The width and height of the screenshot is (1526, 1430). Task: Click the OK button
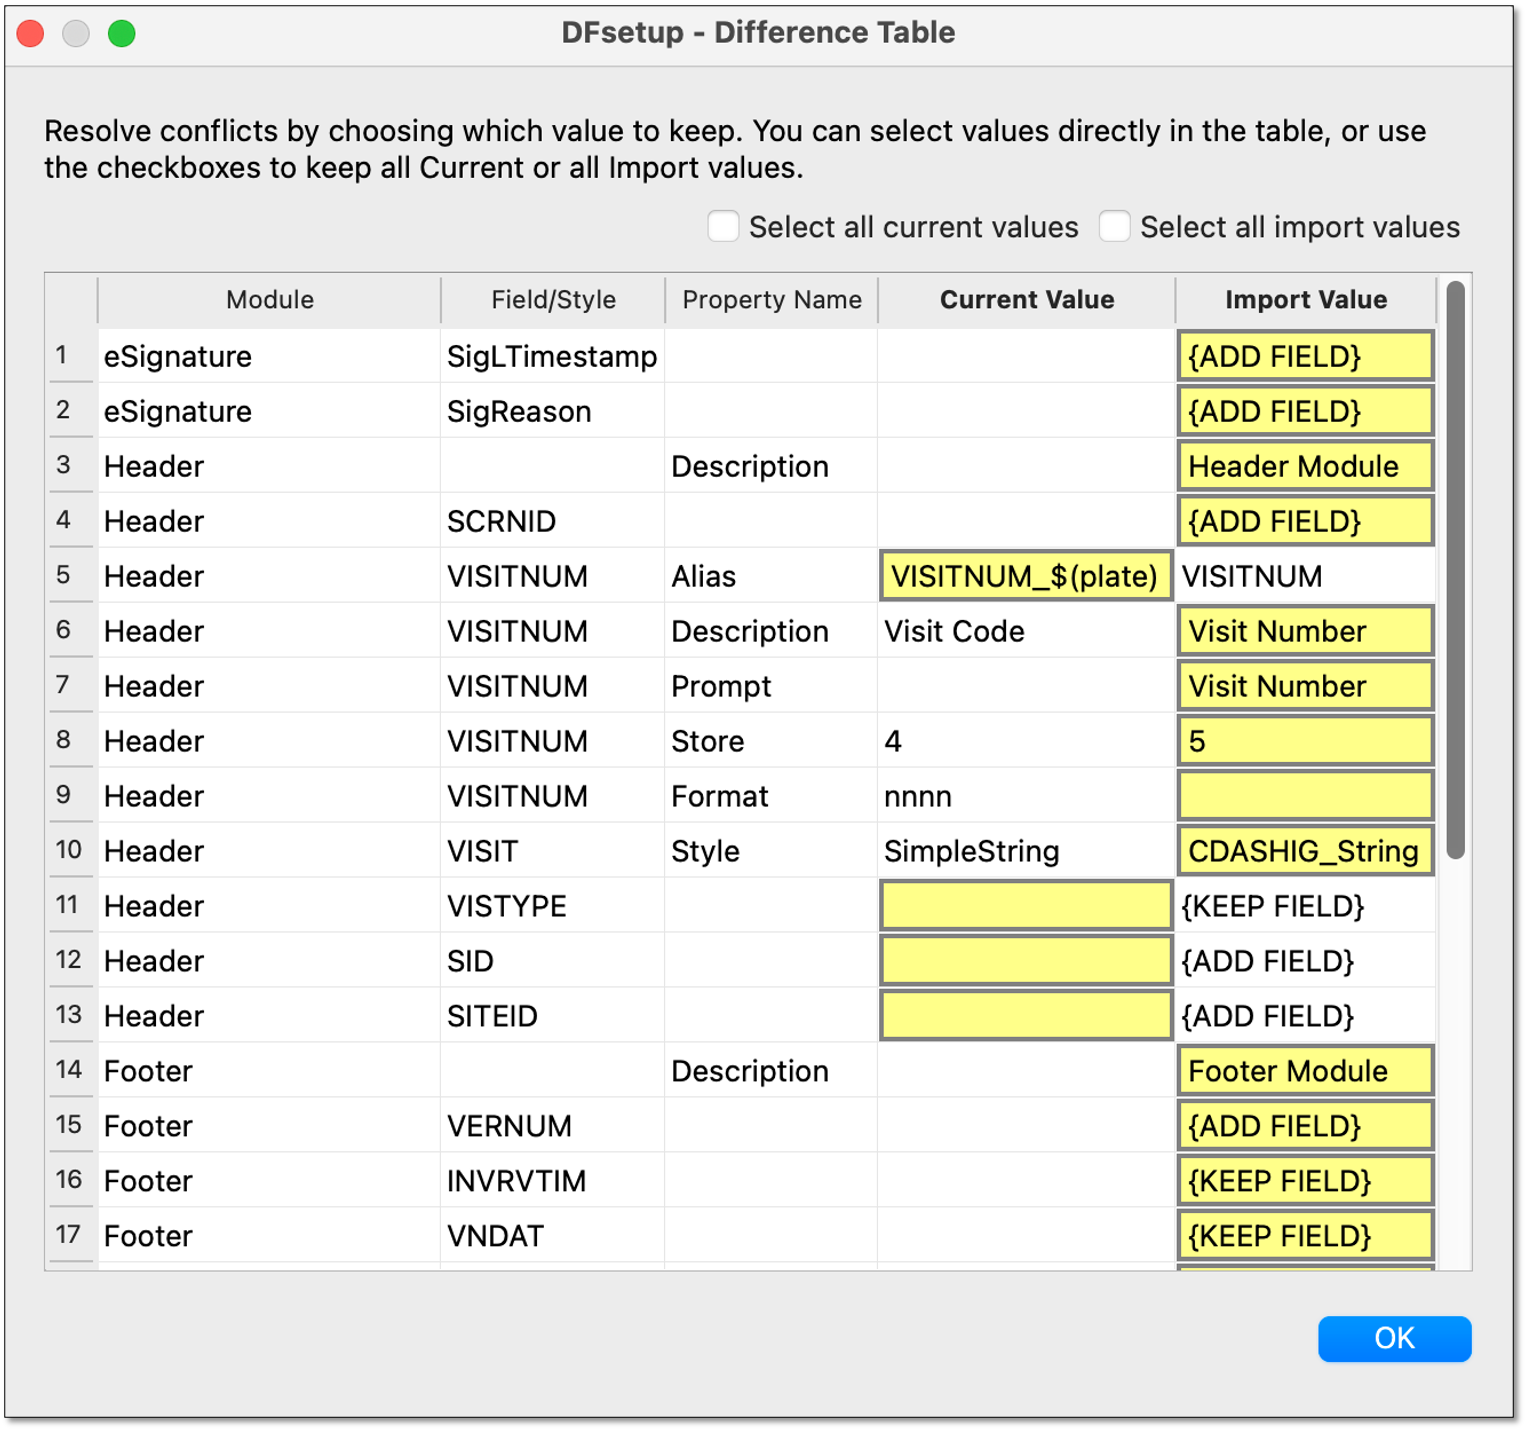(x=1393, y=1338)
